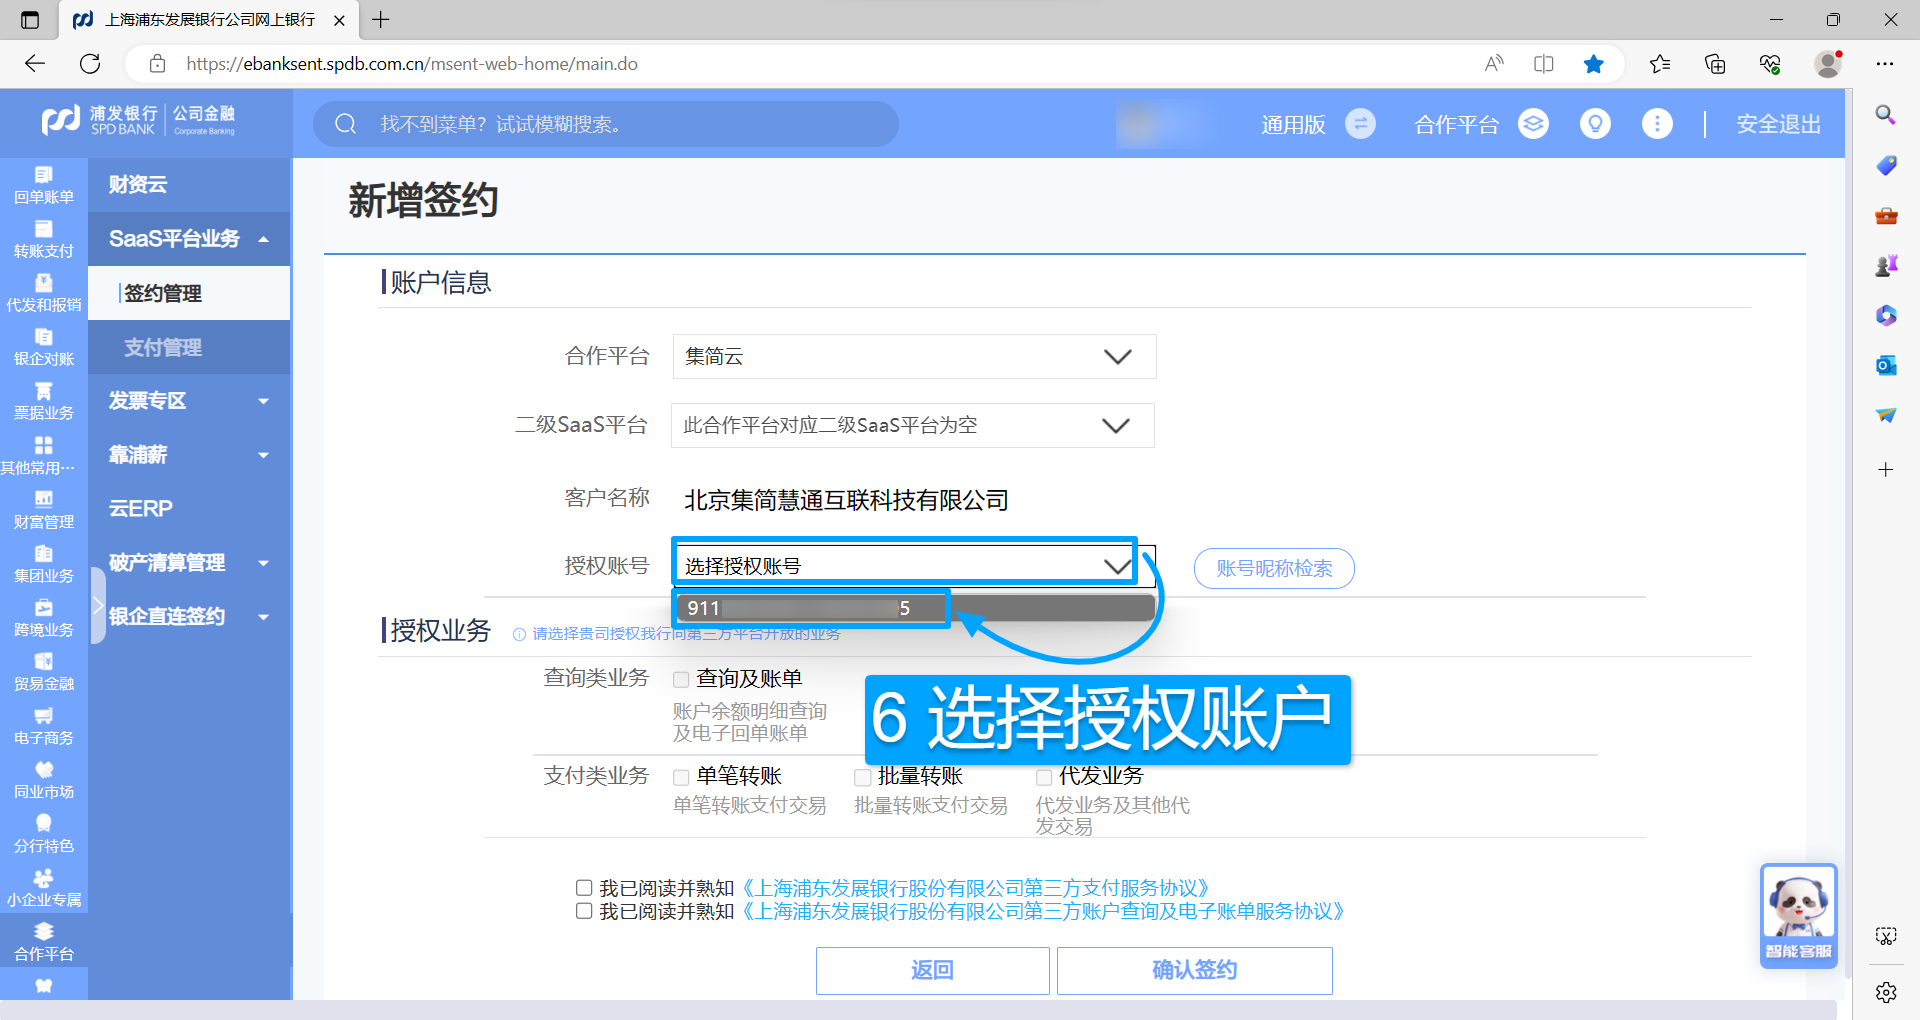Image resolution: width=1920 pixels, height=1020 pixels.
Task: Expand the 发票专区 menu
Action: (x=189, y=400)
